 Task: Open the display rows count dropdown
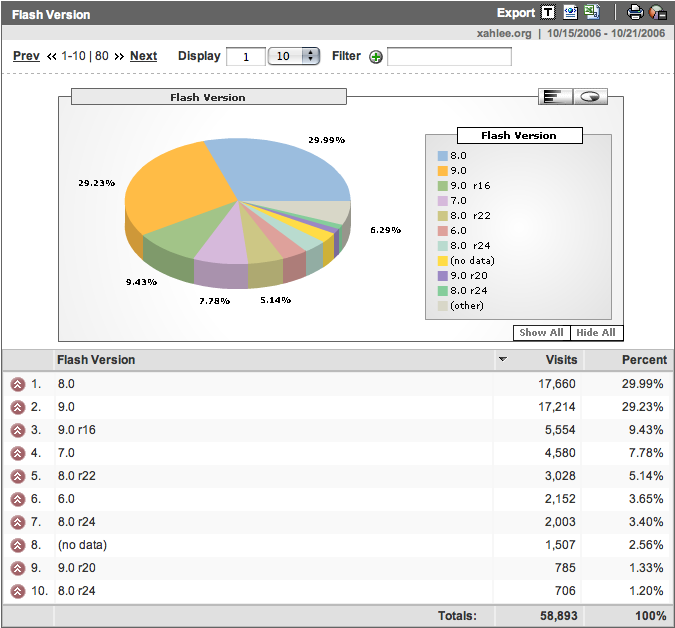pos(294,56)
